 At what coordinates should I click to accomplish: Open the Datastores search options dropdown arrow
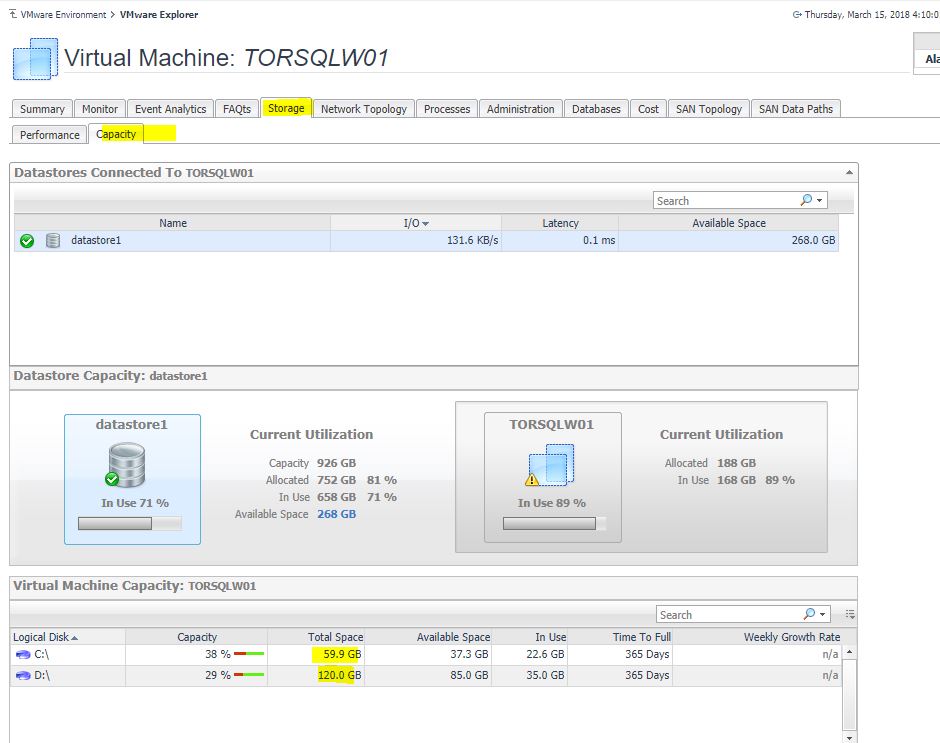(820, 200)
